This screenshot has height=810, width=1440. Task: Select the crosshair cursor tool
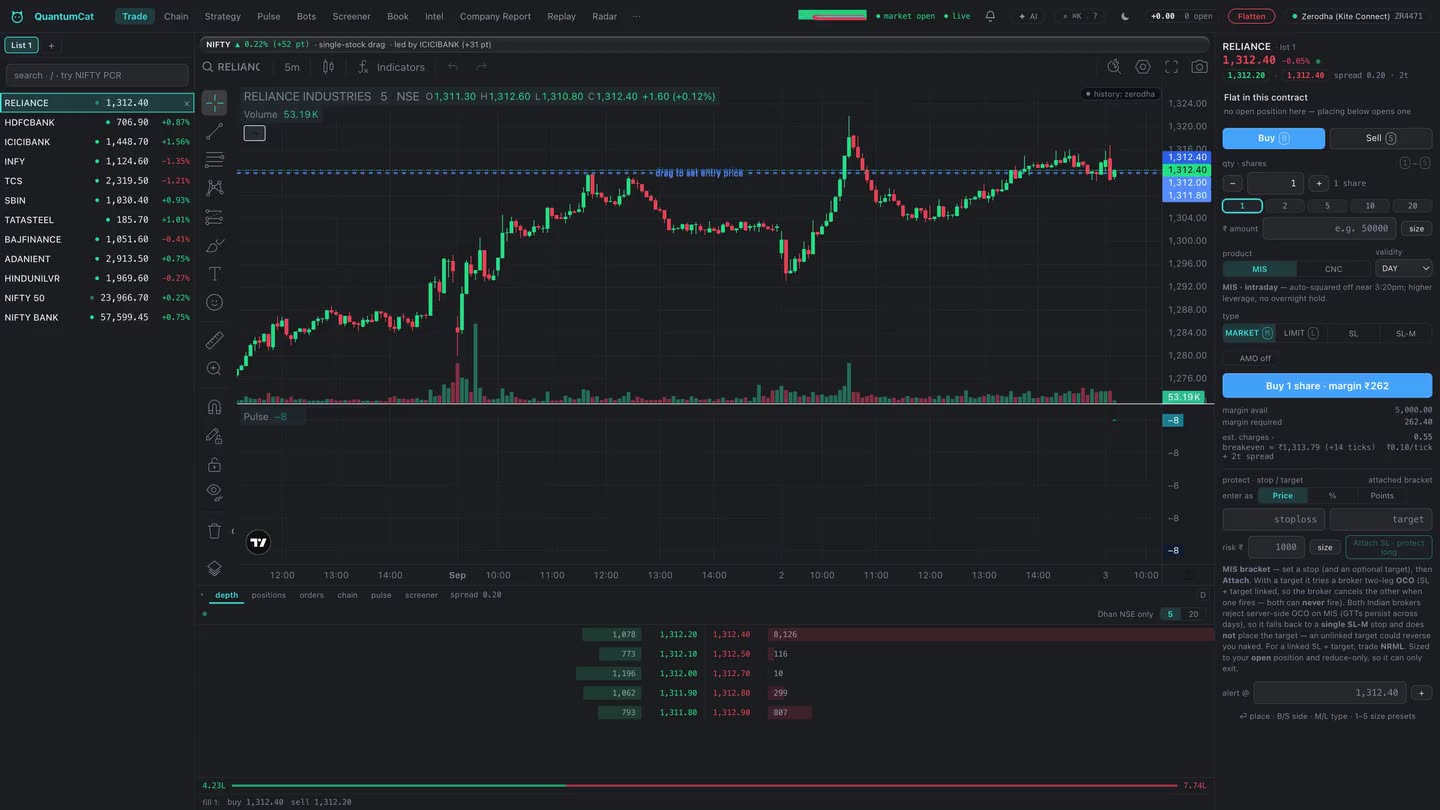[214, 103]
